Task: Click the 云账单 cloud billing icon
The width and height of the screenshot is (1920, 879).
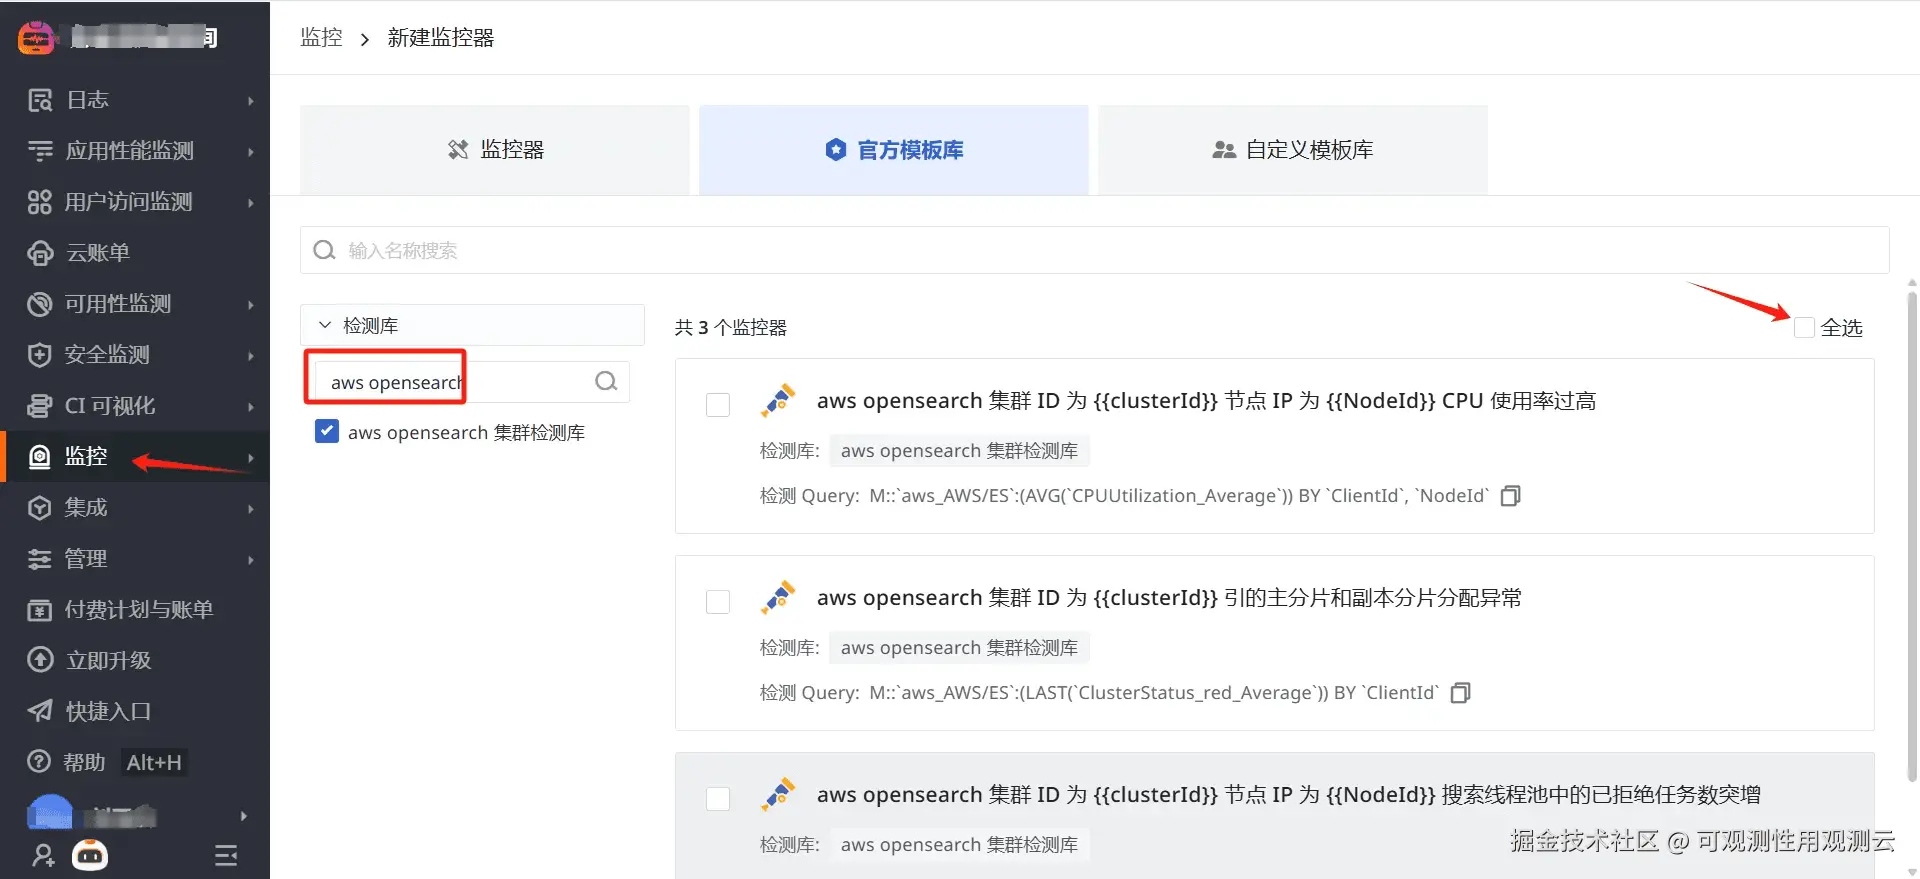Action: pyautogui.click(x=40, y=253)
